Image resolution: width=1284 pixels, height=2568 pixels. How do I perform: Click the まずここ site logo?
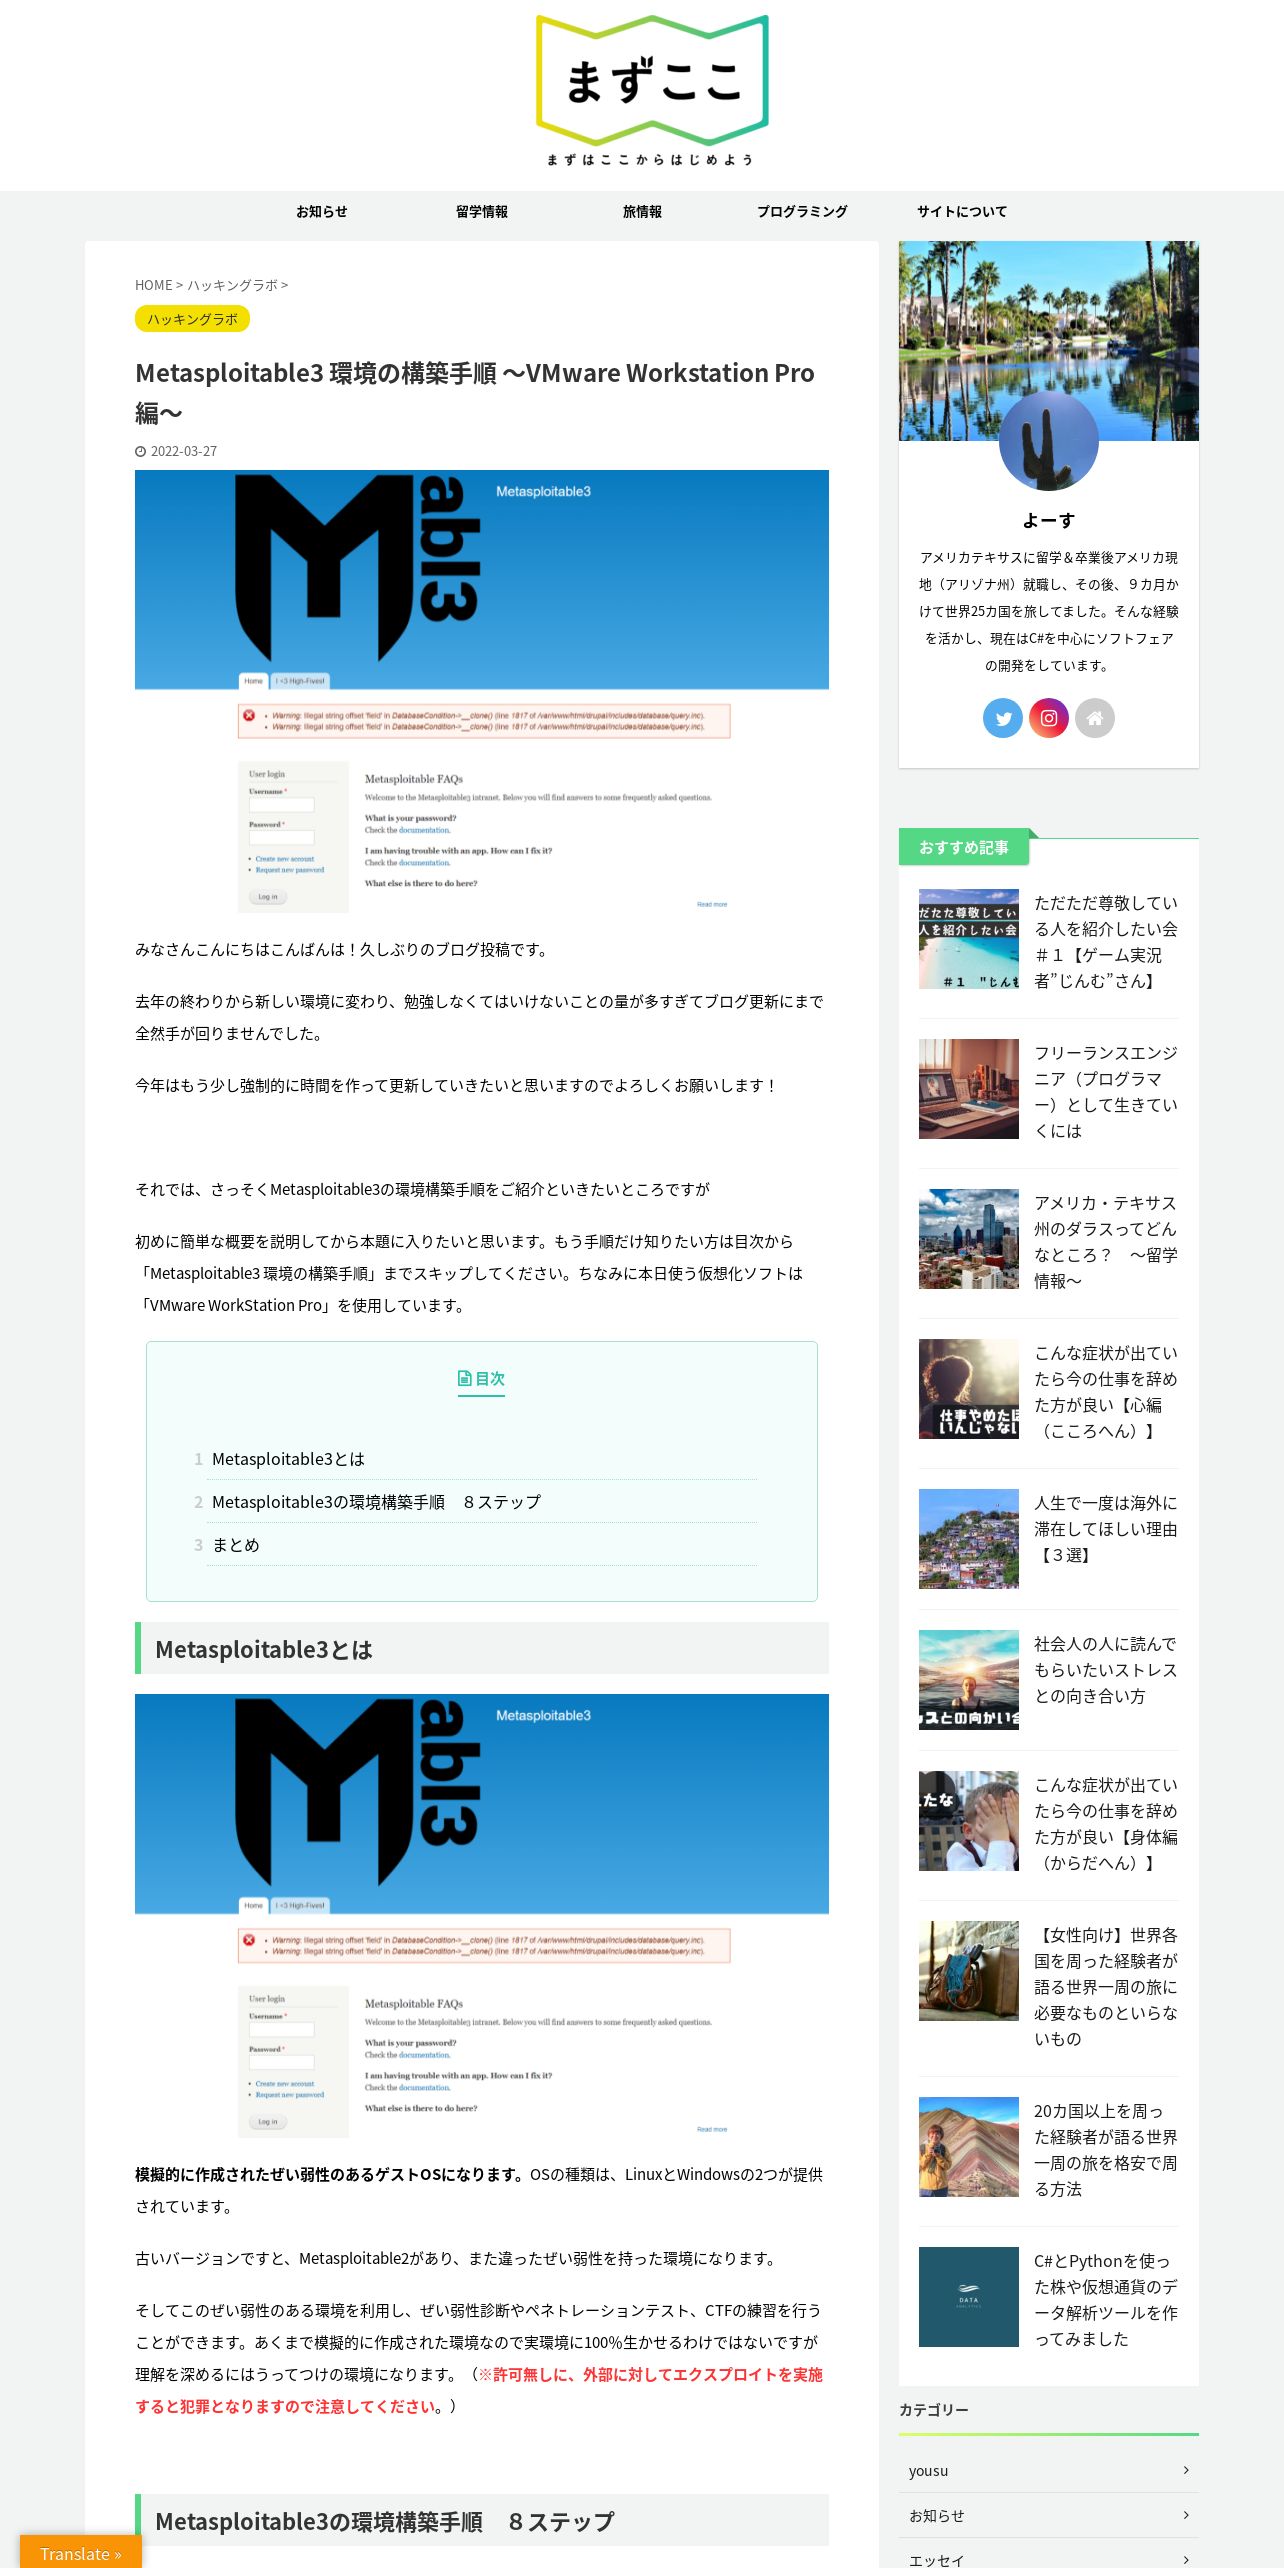click(651, 91)
